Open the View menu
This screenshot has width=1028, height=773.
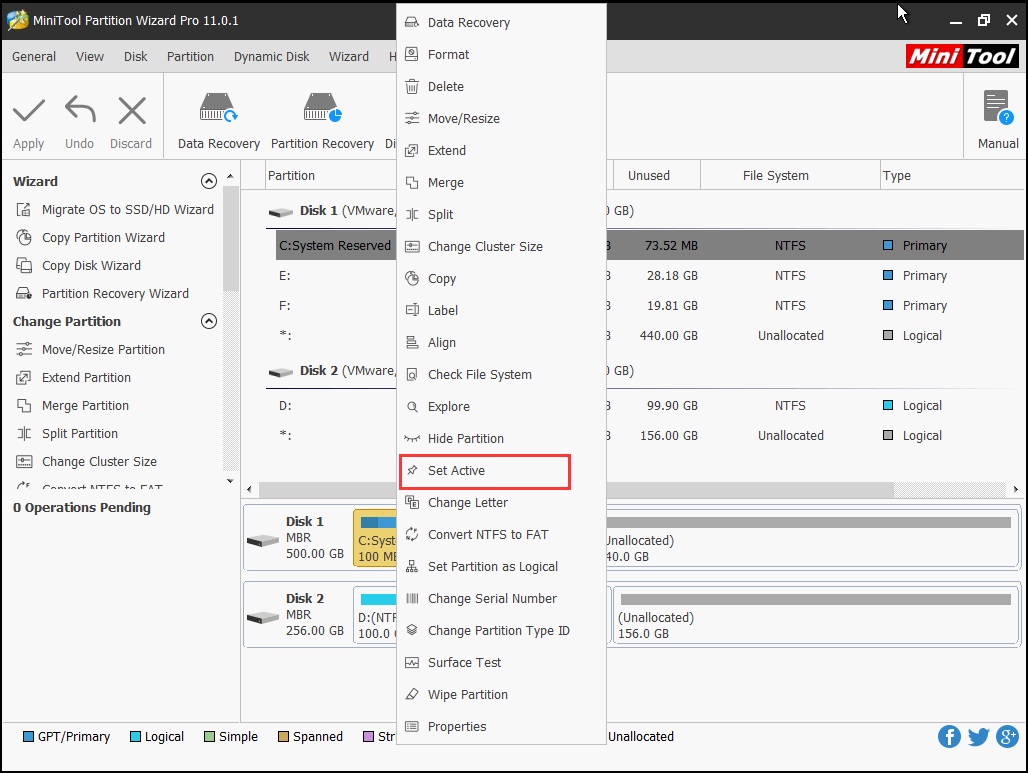tap(90, 56)
